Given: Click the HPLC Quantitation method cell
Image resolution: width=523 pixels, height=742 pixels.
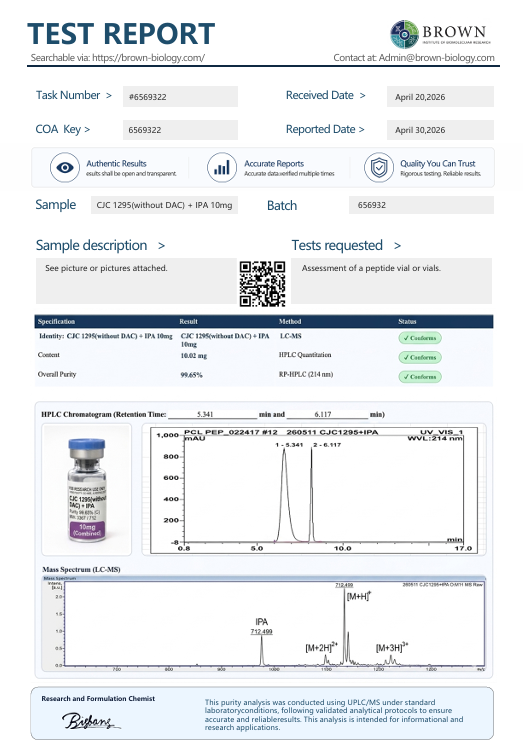Looking at the screenshot, I should (305, 354).
